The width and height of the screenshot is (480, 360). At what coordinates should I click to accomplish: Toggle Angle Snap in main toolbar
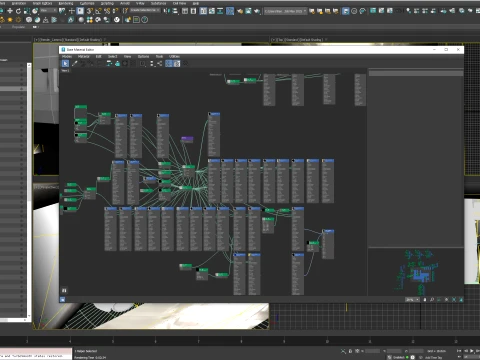click(98, 11)
